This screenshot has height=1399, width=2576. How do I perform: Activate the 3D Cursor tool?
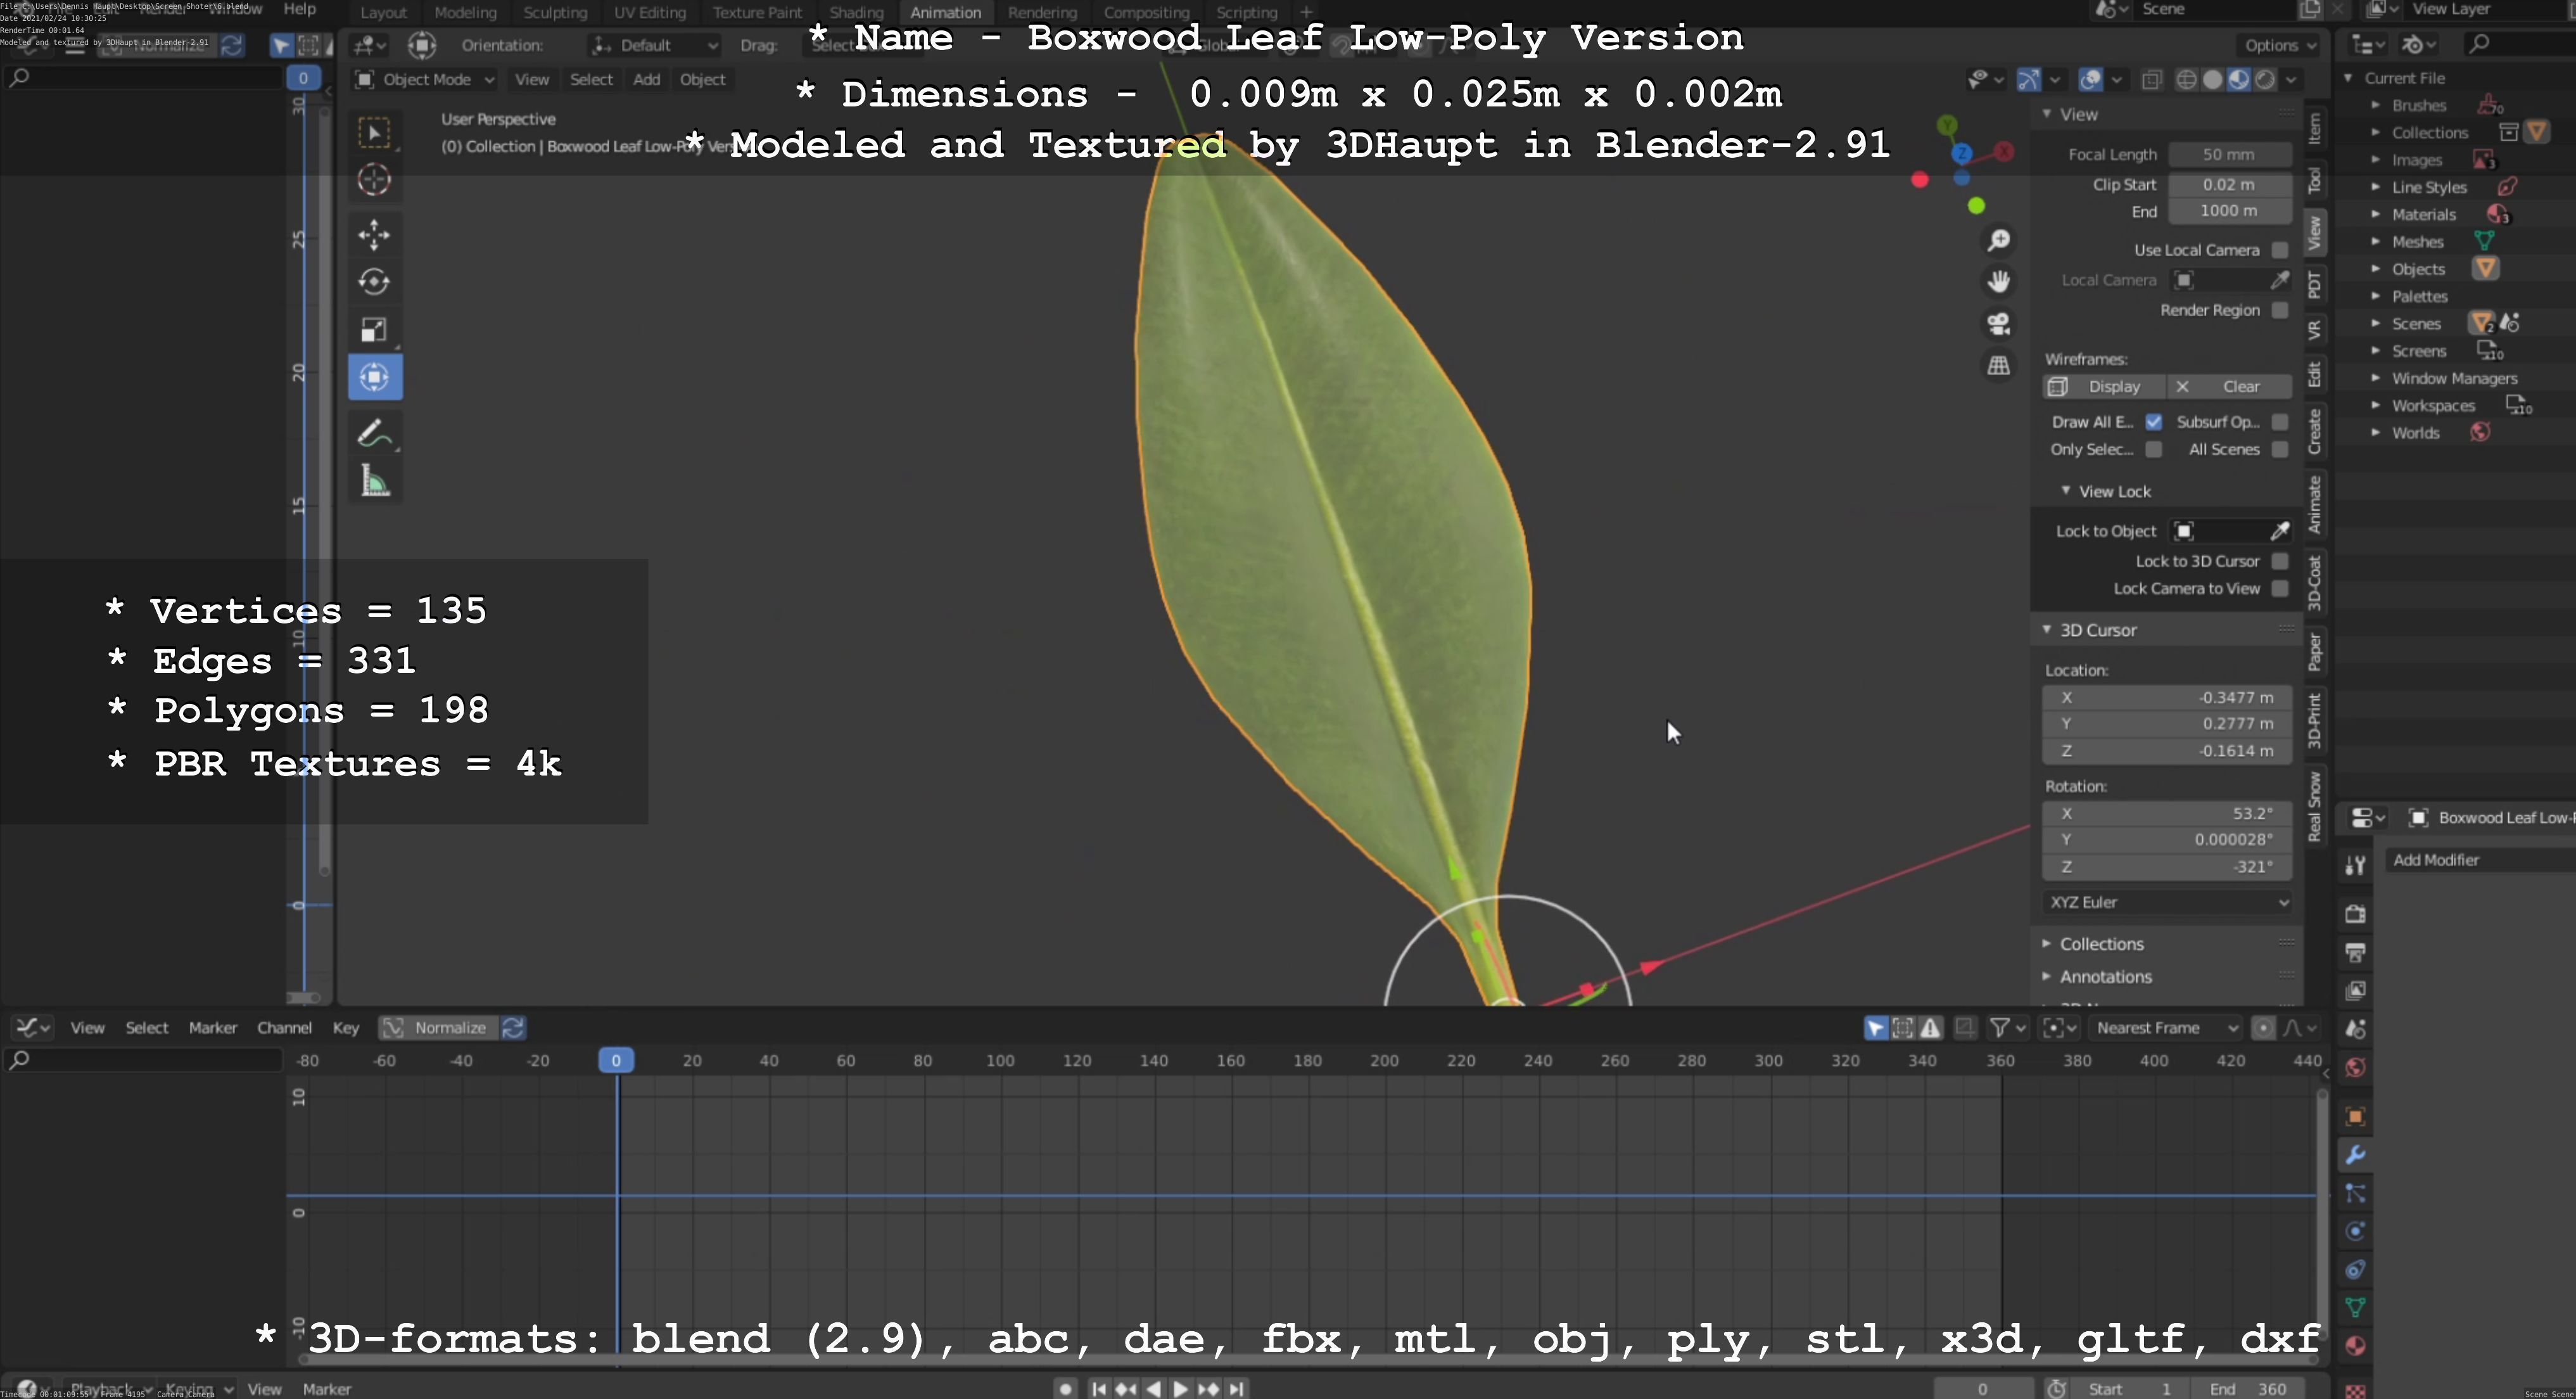375,180
